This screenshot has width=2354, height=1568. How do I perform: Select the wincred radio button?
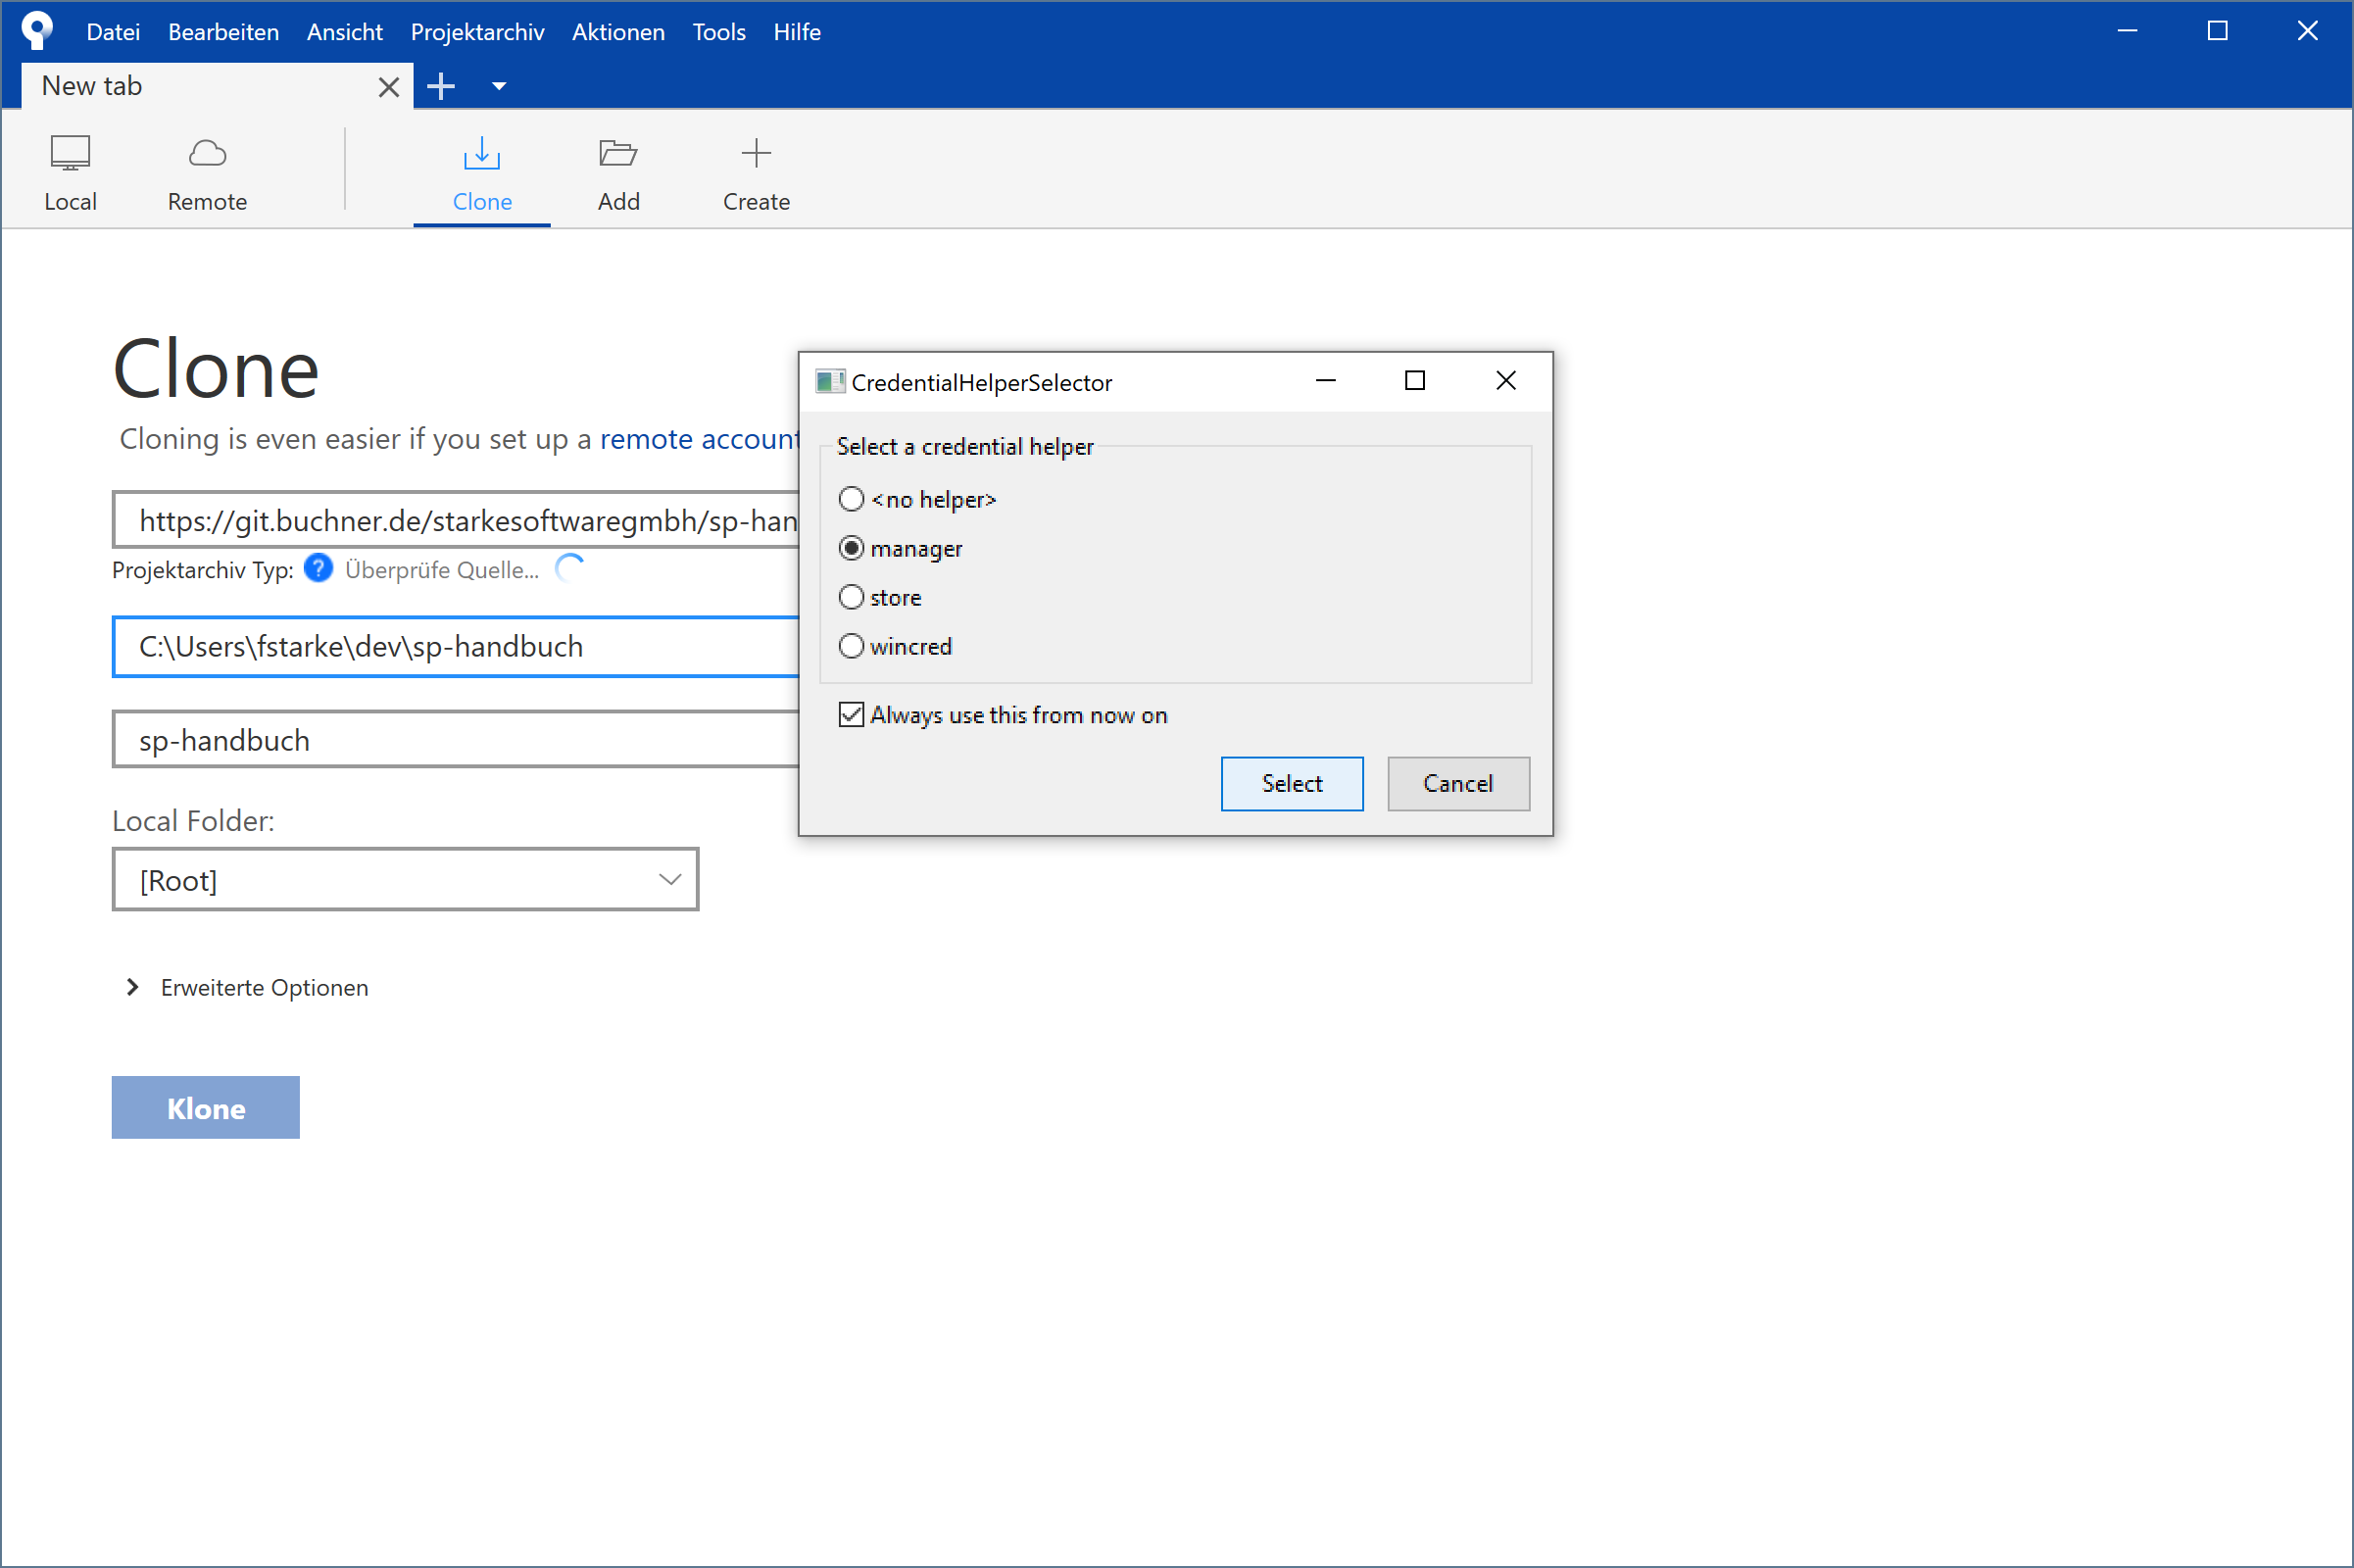851,646
